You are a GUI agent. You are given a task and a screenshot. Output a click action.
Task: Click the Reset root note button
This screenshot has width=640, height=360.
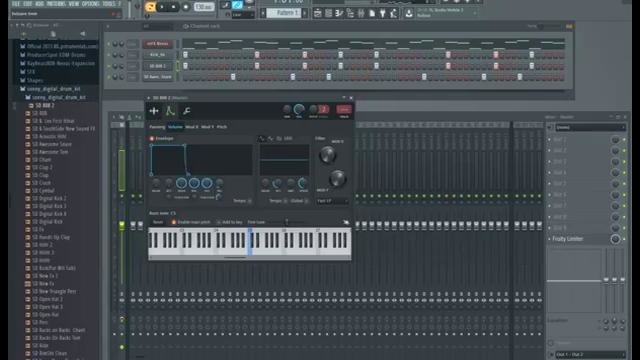pyautogui.click(x=158, y=222)
